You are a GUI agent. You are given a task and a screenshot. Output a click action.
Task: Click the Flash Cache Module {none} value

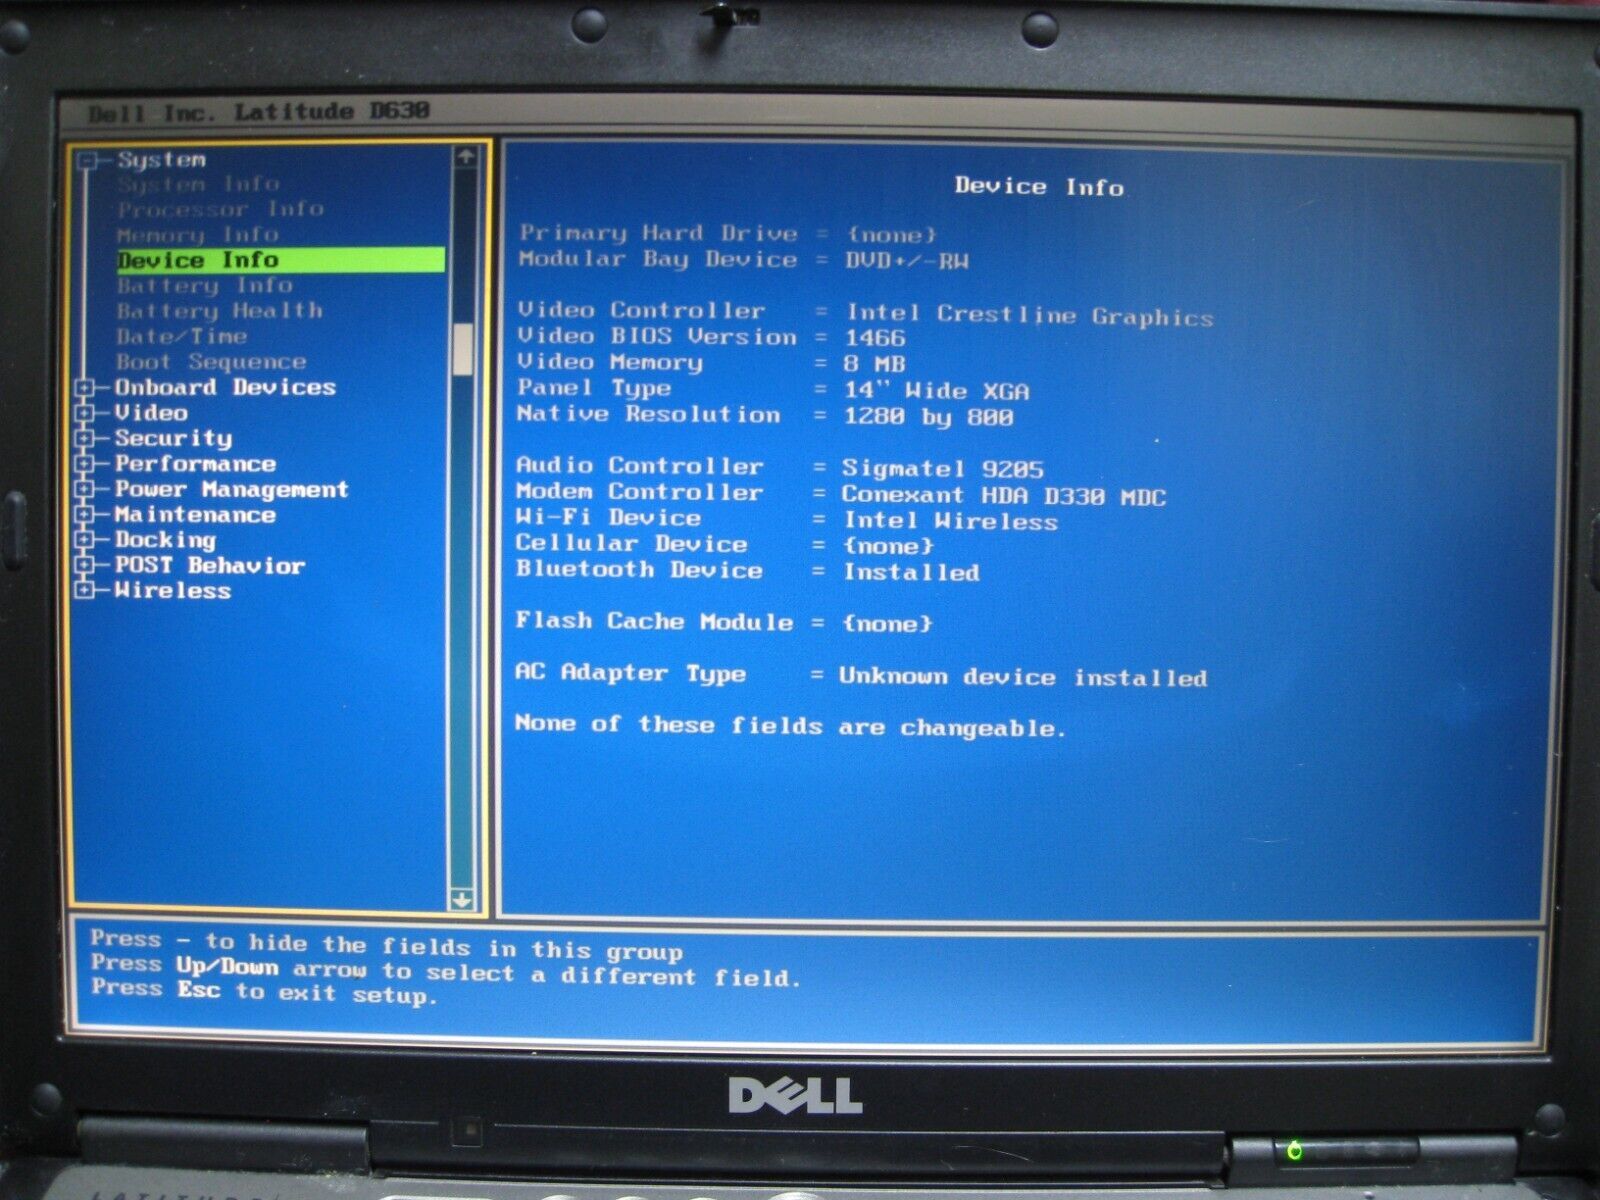tap(887, 624)
